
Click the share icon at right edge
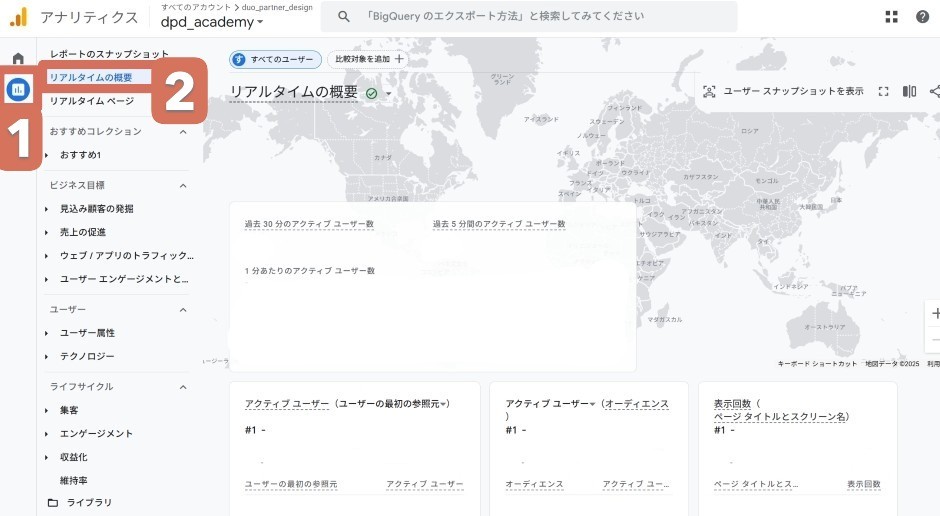click(934, 91)
